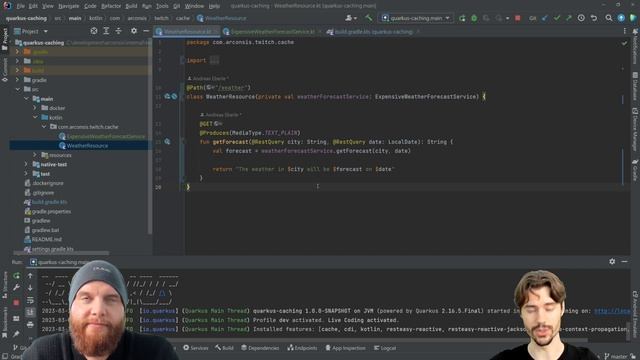Switch to the ExpensiveWeatherForecastService.kt editor tab
Screen dimensions: 640x360
pos(272,31)
